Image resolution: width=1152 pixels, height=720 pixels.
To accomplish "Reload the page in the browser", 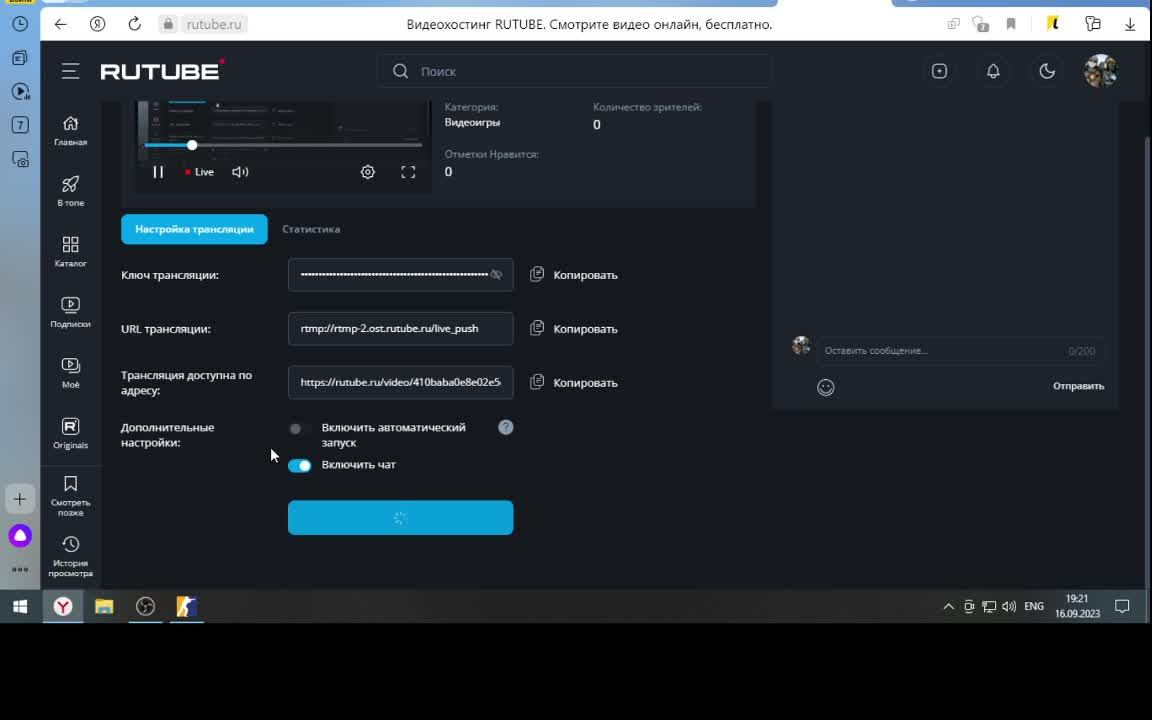I will (x=134, y=24).
